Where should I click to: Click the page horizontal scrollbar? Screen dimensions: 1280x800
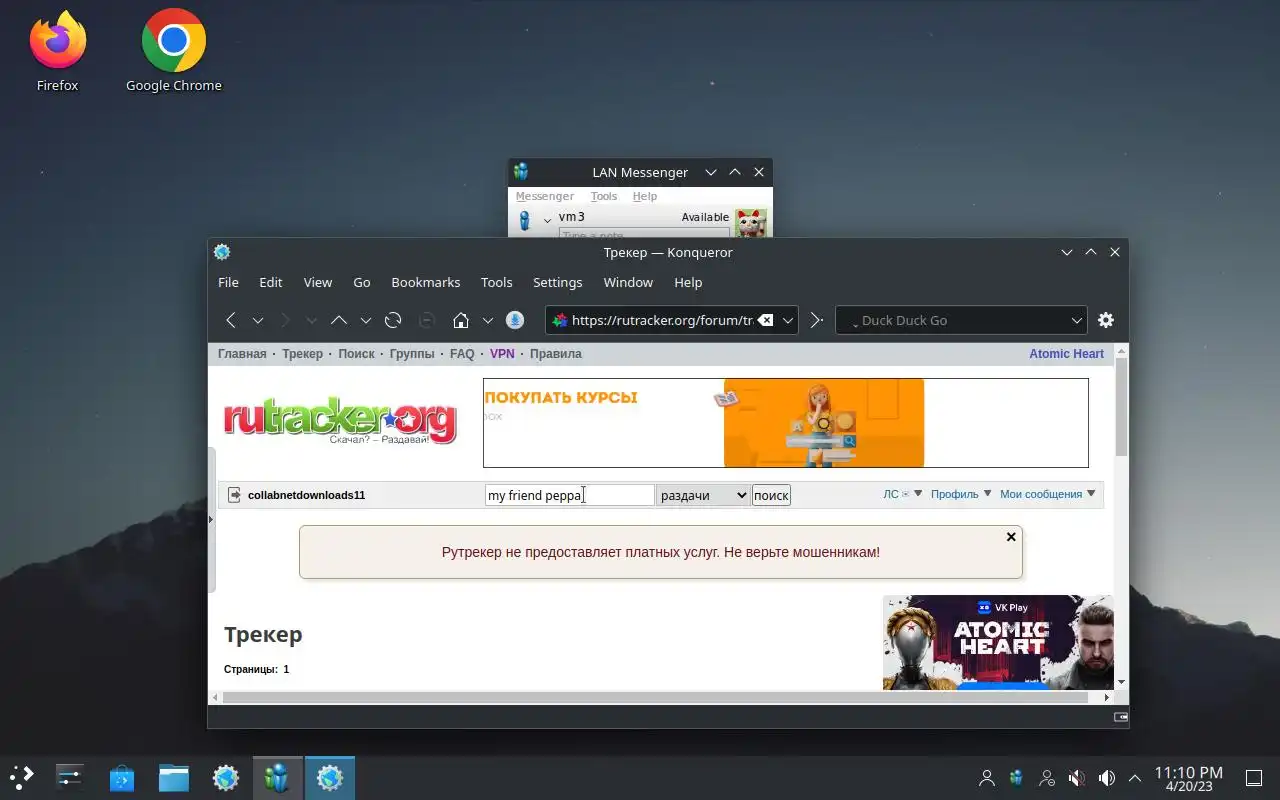656,697
